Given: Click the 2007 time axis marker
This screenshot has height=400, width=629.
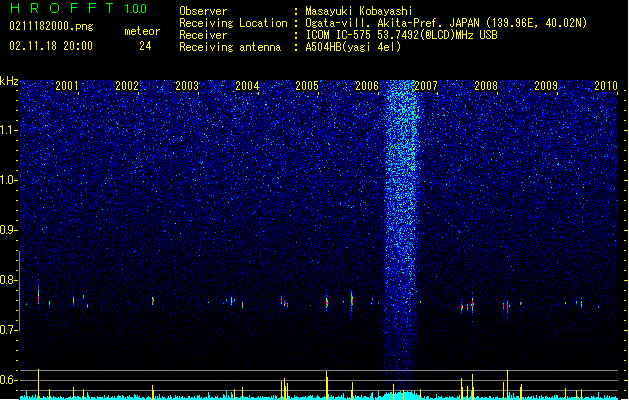Looking at the screenshot, I should [x=426, y=86].
